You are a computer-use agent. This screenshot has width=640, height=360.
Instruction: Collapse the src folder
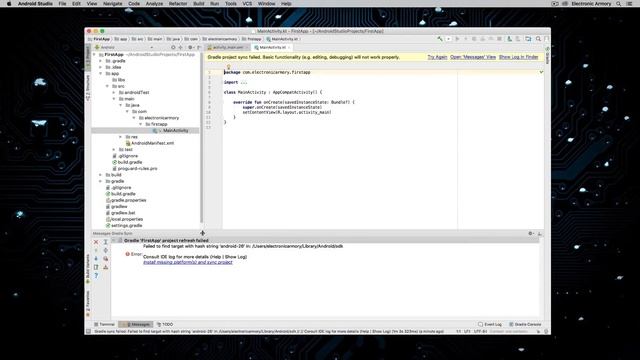(x=107, y=86)
